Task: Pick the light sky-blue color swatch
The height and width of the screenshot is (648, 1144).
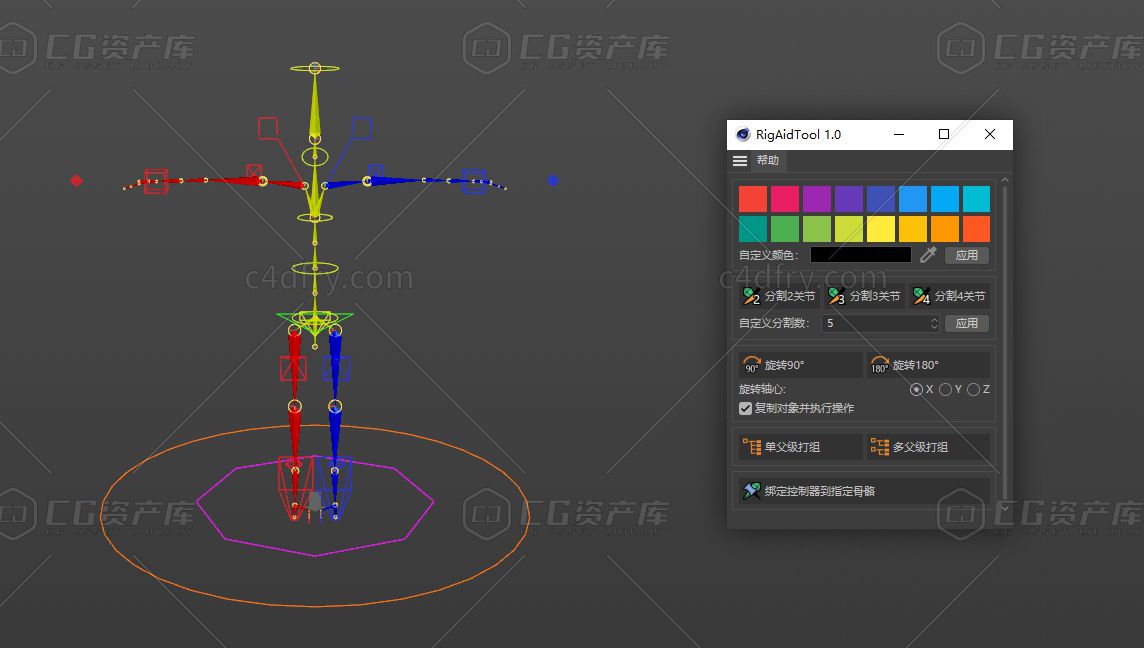Action: [x=945, y=198]
